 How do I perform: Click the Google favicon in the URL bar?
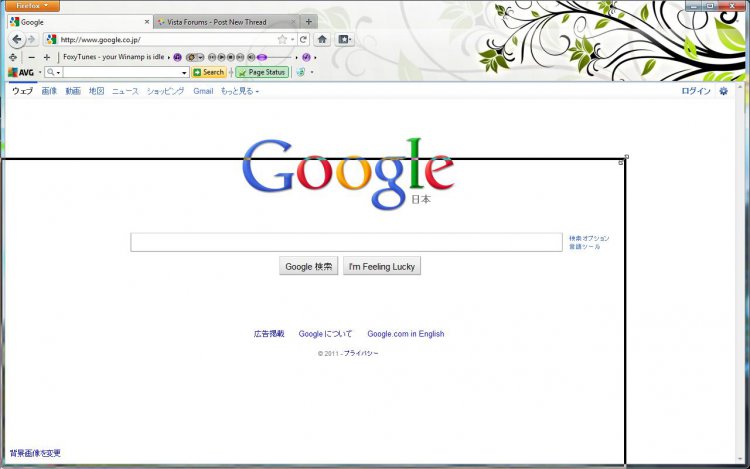[x=52, y=40]
